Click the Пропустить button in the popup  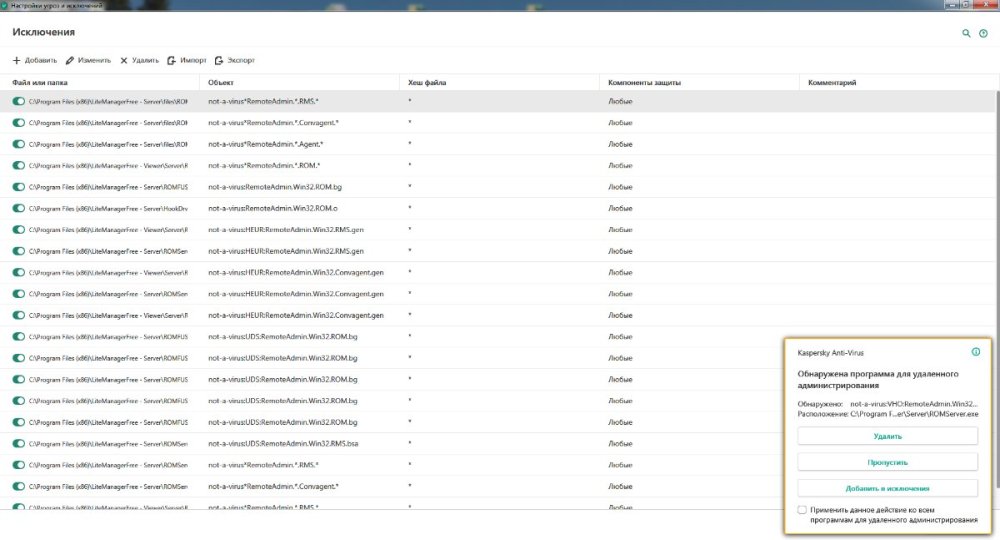coord(887,462)
